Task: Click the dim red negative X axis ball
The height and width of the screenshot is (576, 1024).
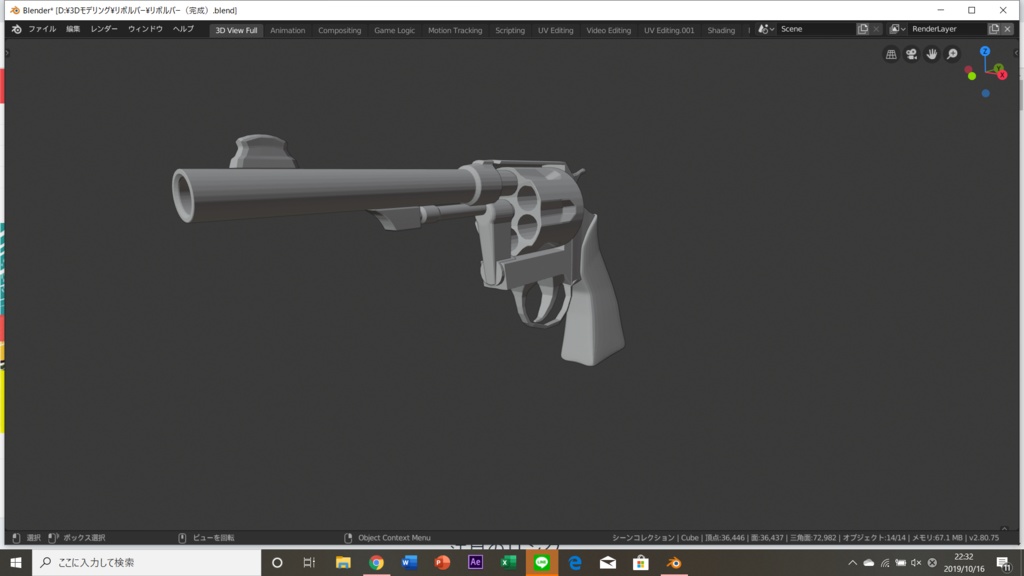Action: [968, 70]
